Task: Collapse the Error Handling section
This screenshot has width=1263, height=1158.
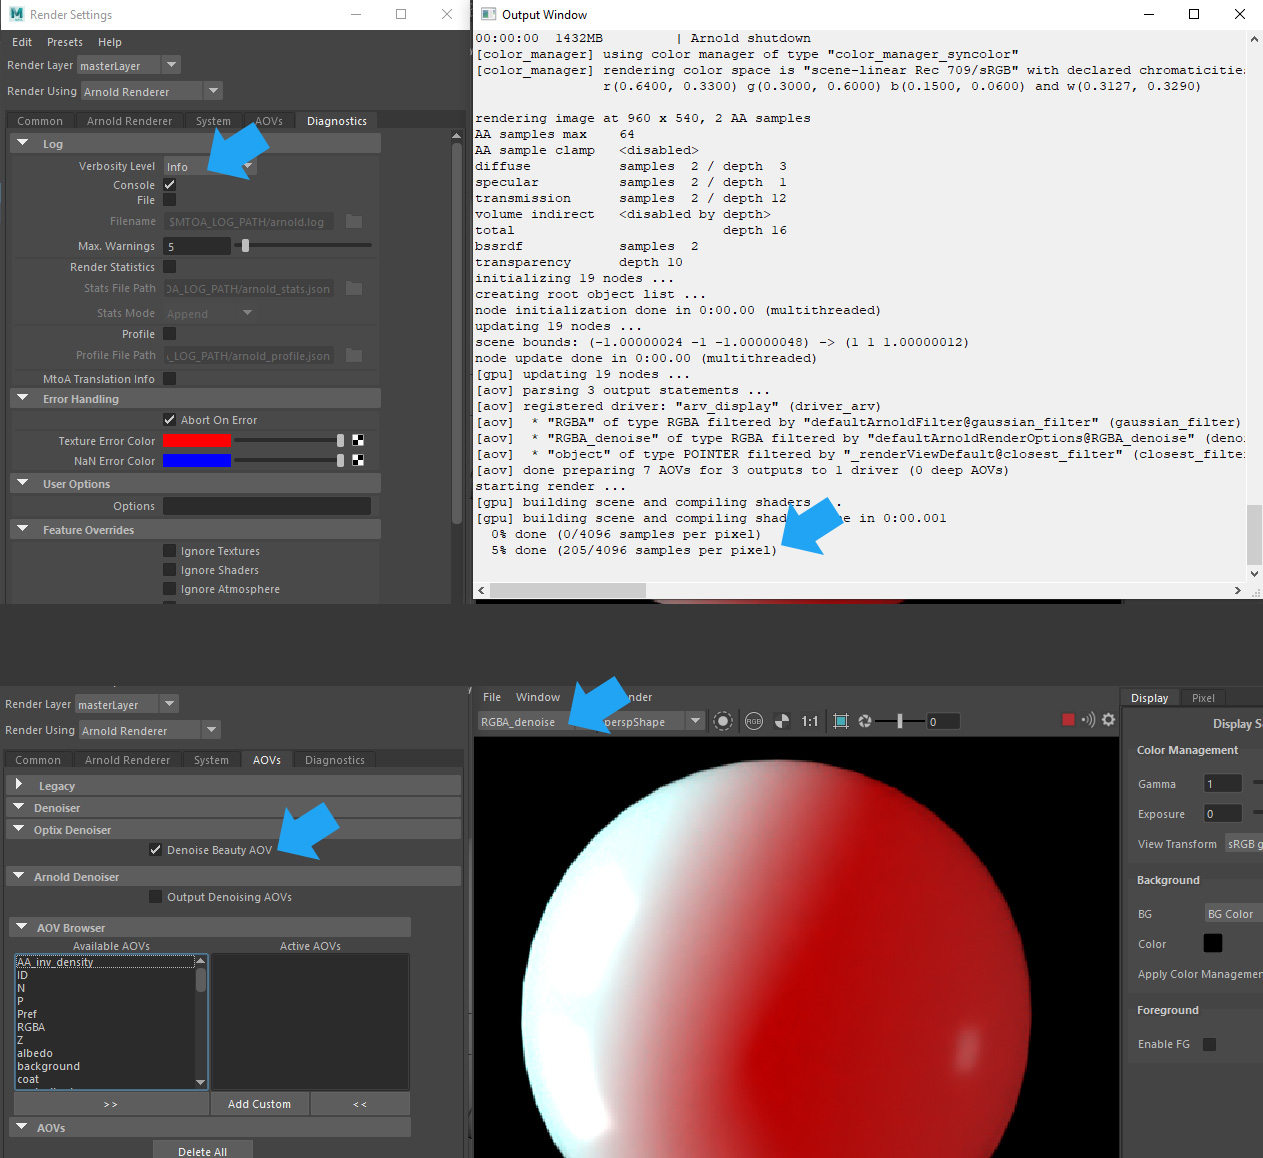Action: [x=22, y=397]
